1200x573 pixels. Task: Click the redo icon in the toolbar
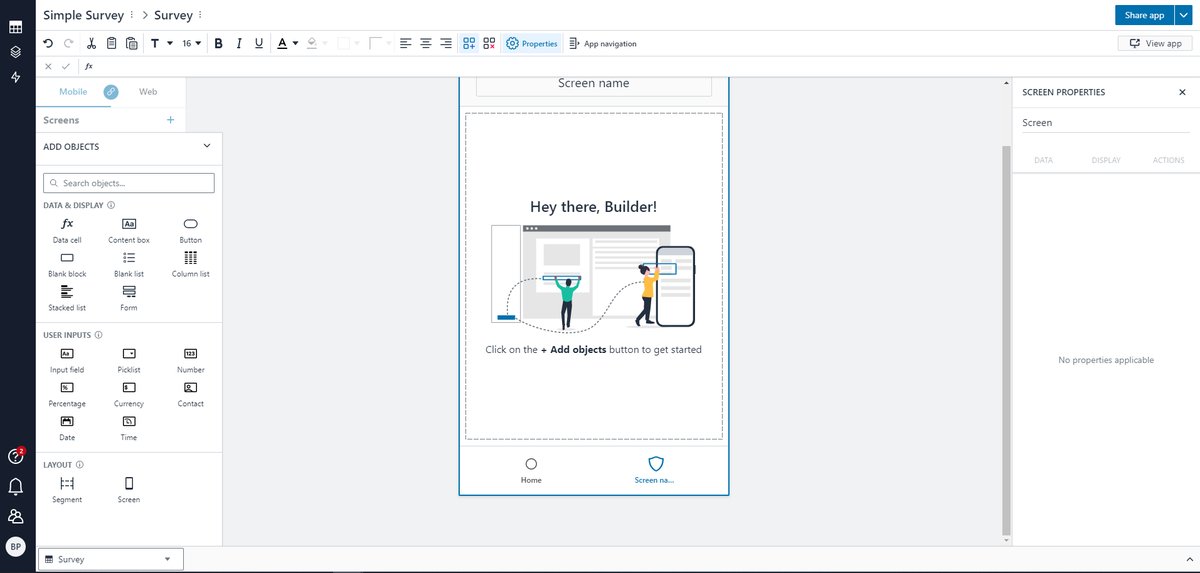click(68, 43)
